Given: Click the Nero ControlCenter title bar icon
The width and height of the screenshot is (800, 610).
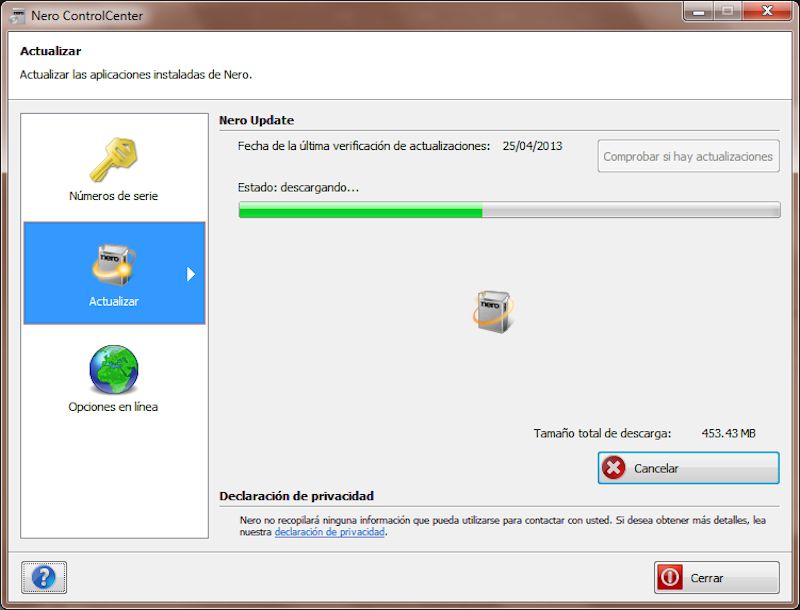Looking at the screenshot, I should 17,16.
